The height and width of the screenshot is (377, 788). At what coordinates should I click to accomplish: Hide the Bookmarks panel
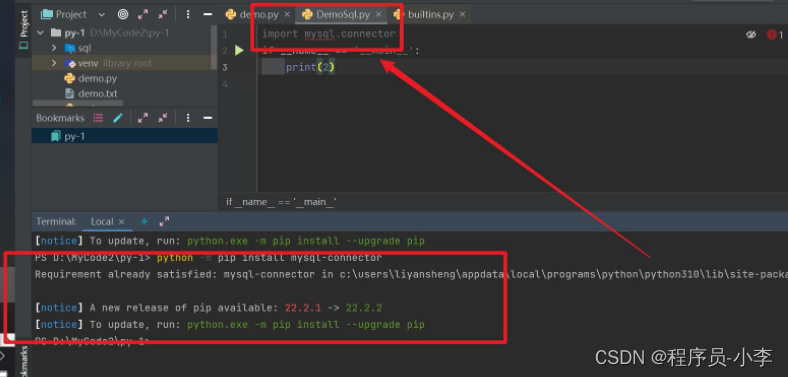point(207,118)
